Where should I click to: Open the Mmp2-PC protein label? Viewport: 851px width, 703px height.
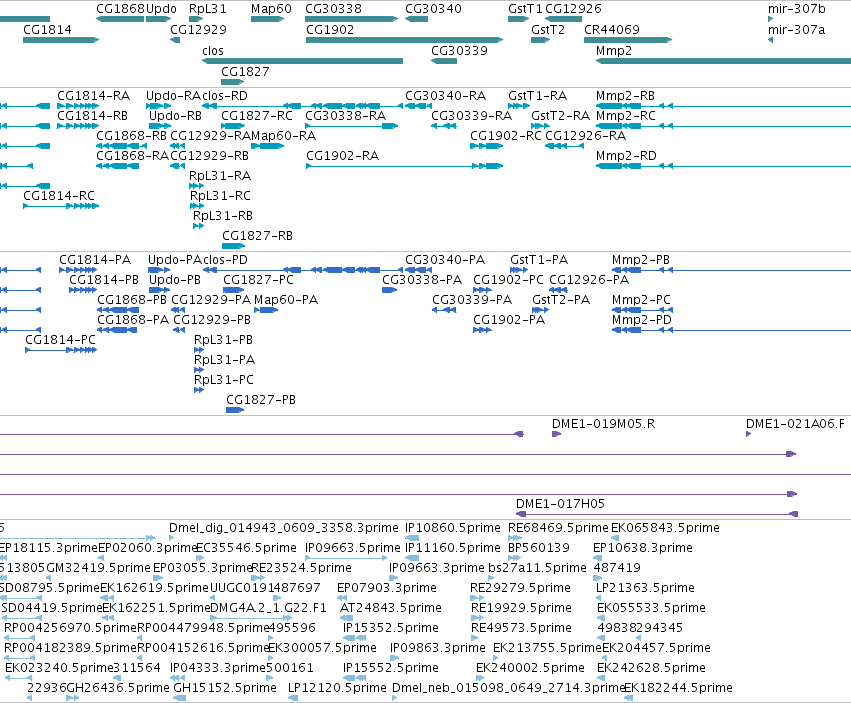click(641, 300)
